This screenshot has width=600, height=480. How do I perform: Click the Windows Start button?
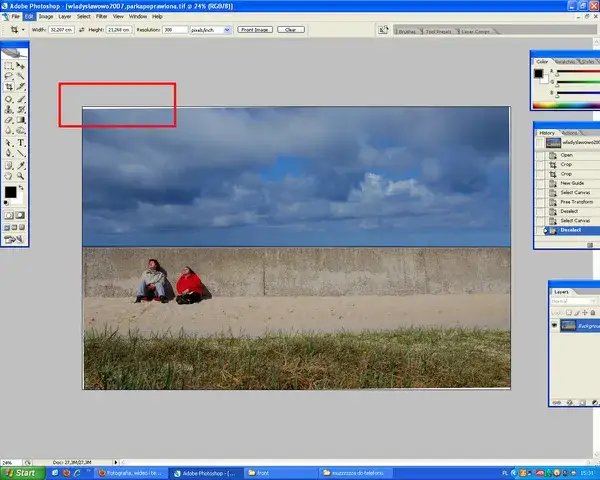point(22,473)
